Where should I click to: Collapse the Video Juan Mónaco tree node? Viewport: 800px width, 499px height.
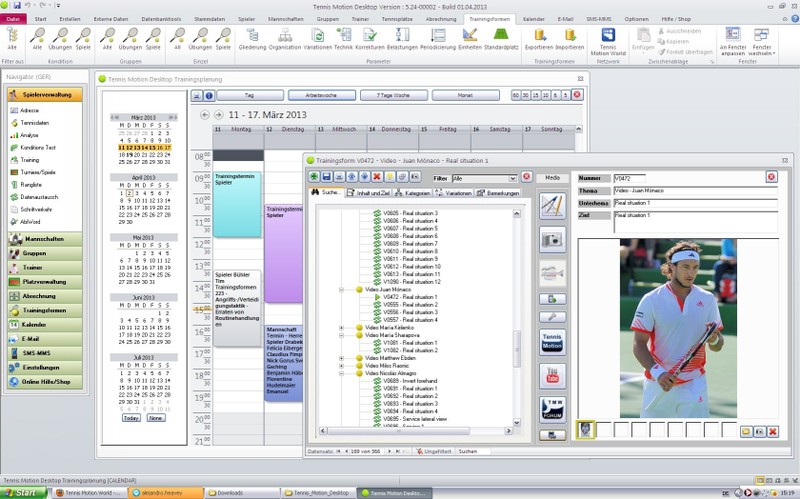click(342, 289)
